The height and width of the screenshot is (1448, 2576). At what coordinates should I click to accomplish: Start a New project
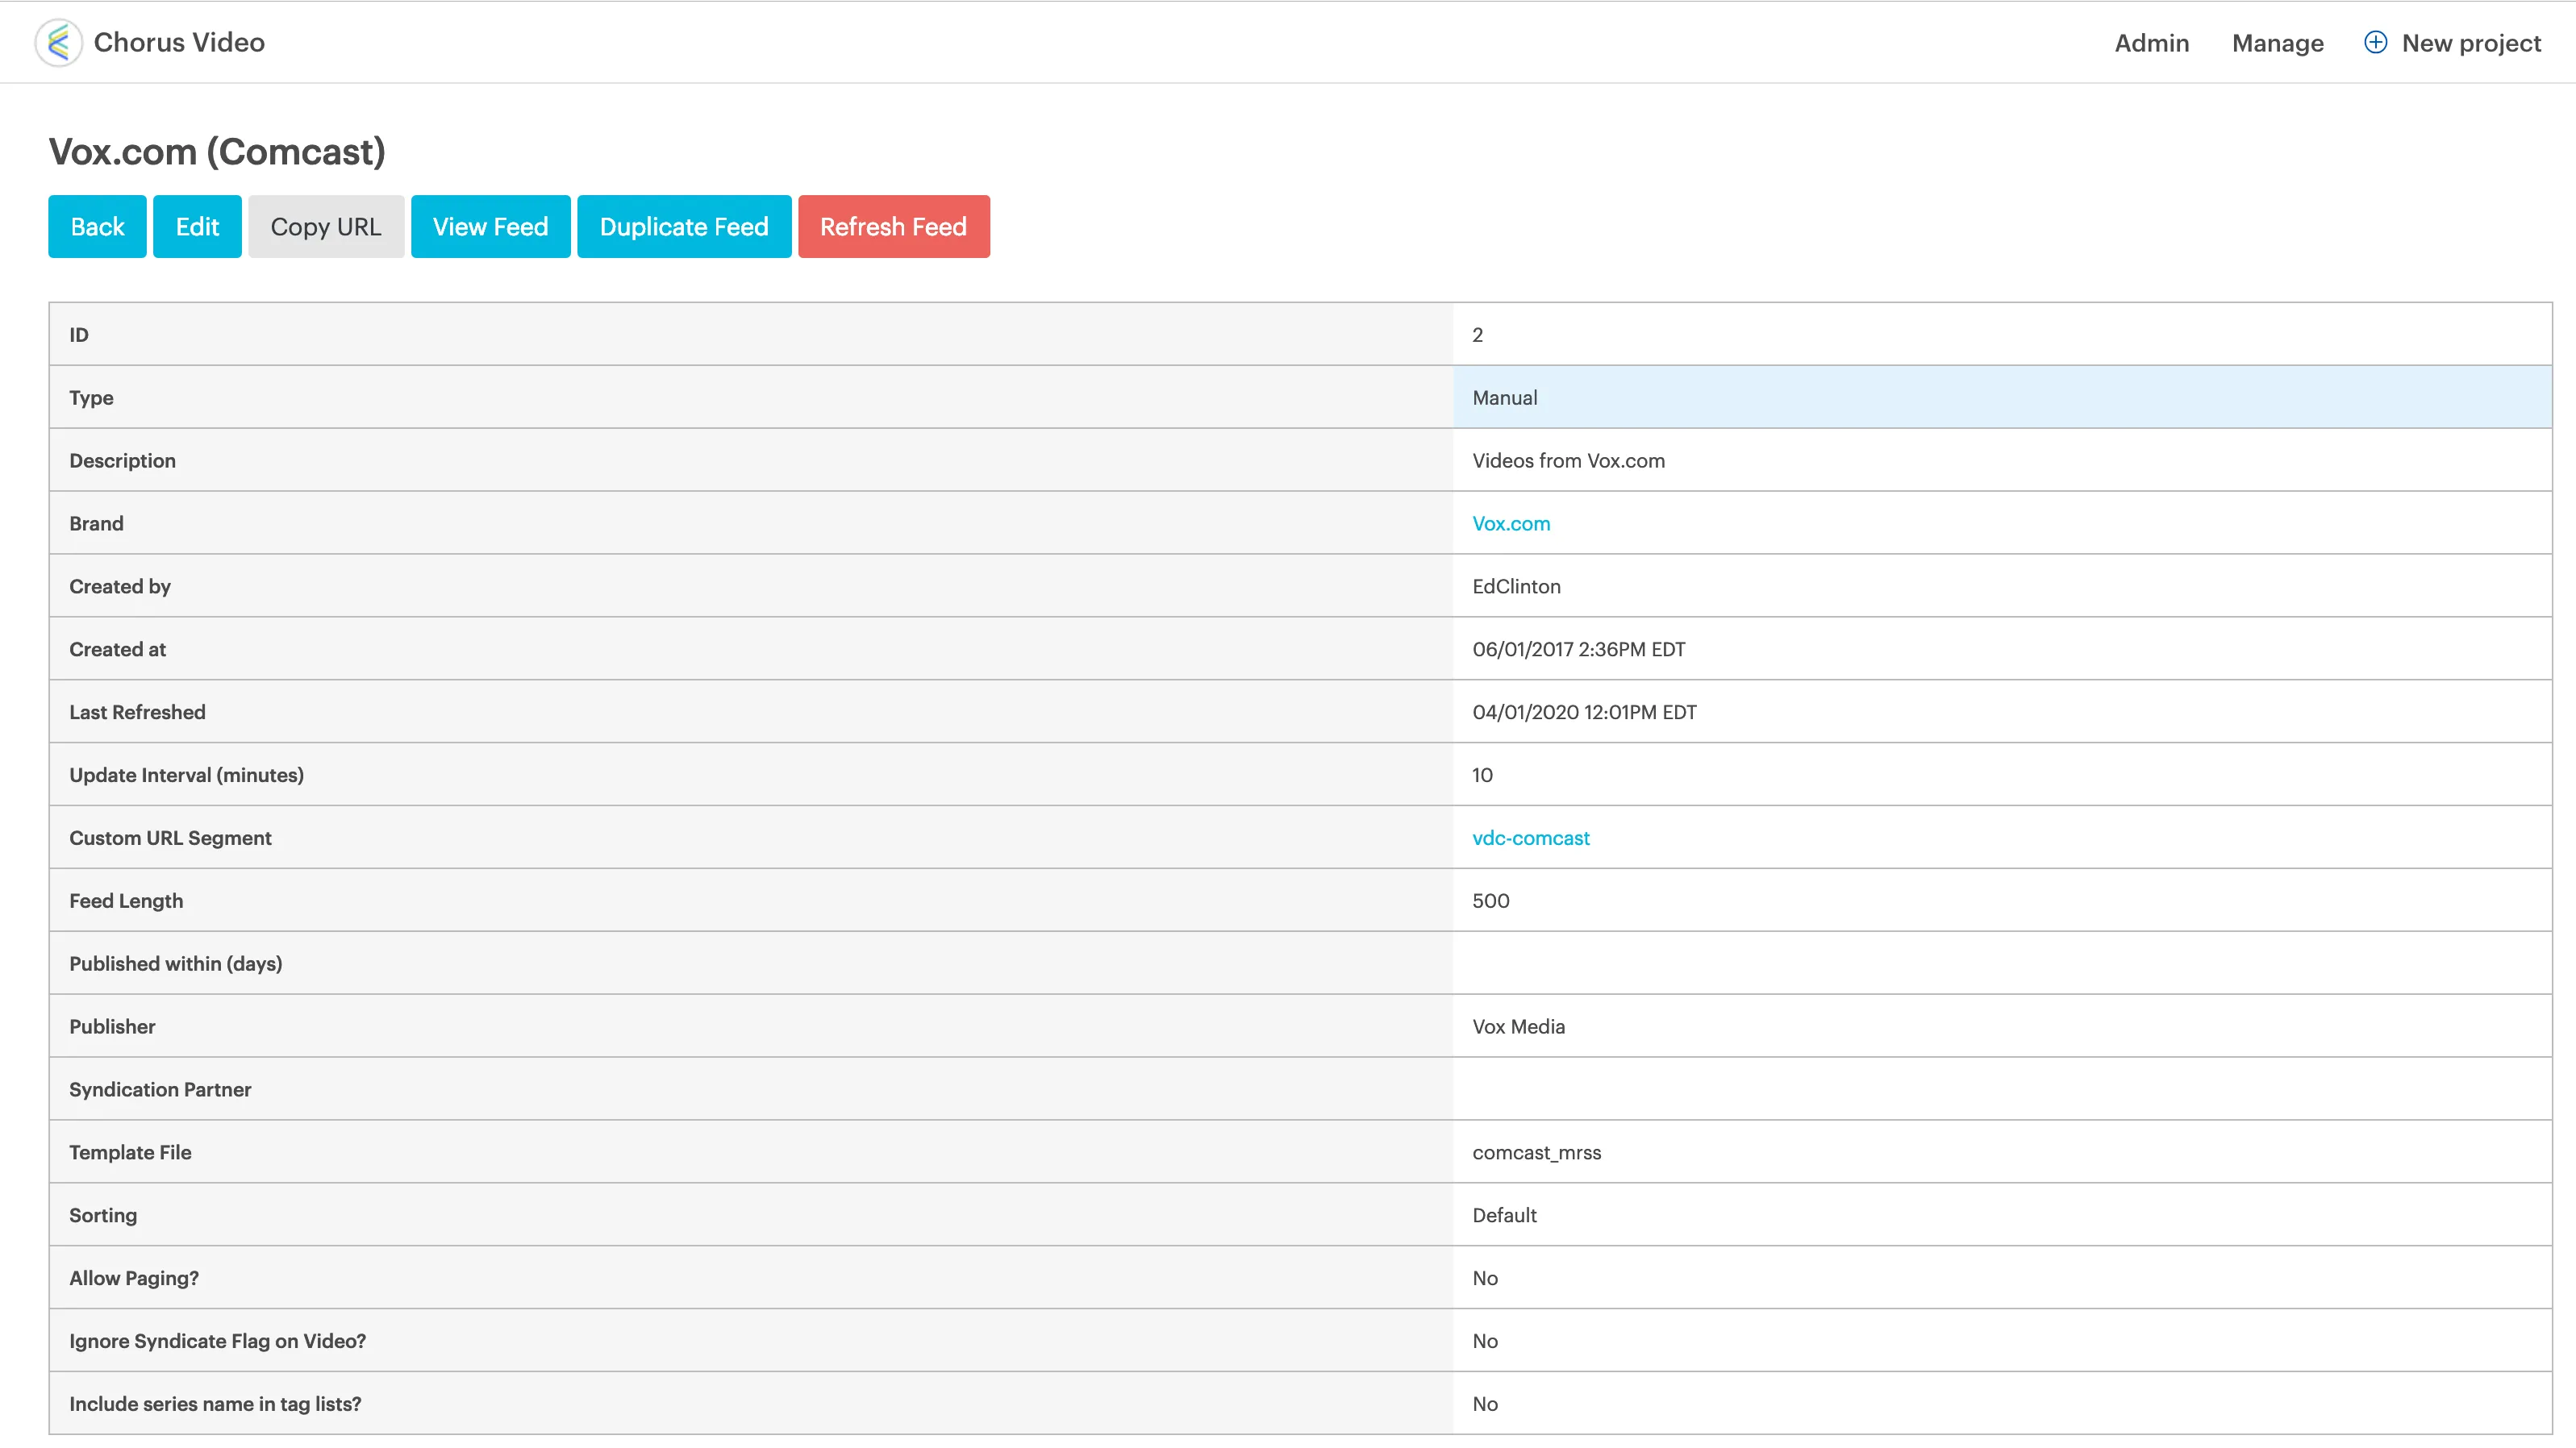coord(2471,43)
